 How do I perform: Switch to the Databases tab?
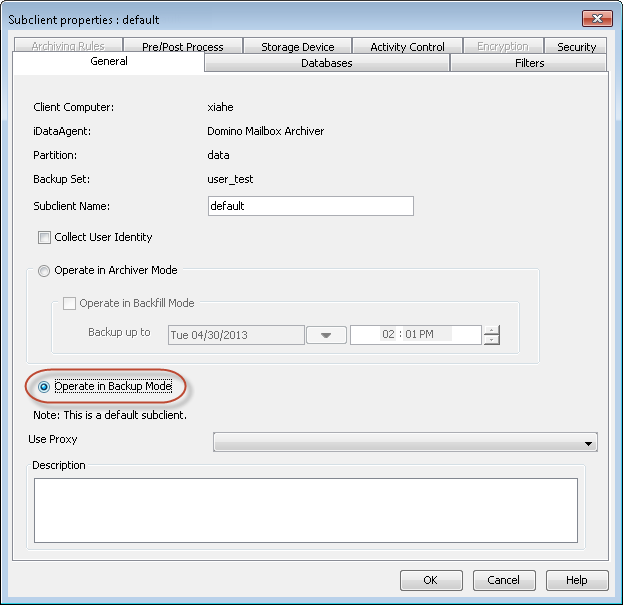coord(326,63)
